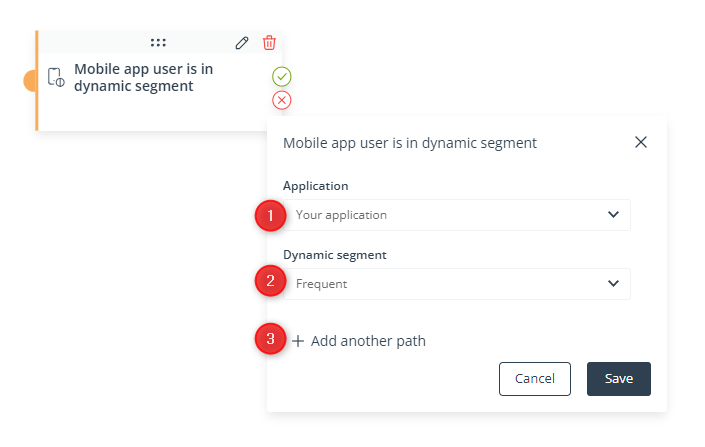Select the node title text
The height and width of the screenshot is (447, 705).
pyautogui.click(x=143, y=77)
